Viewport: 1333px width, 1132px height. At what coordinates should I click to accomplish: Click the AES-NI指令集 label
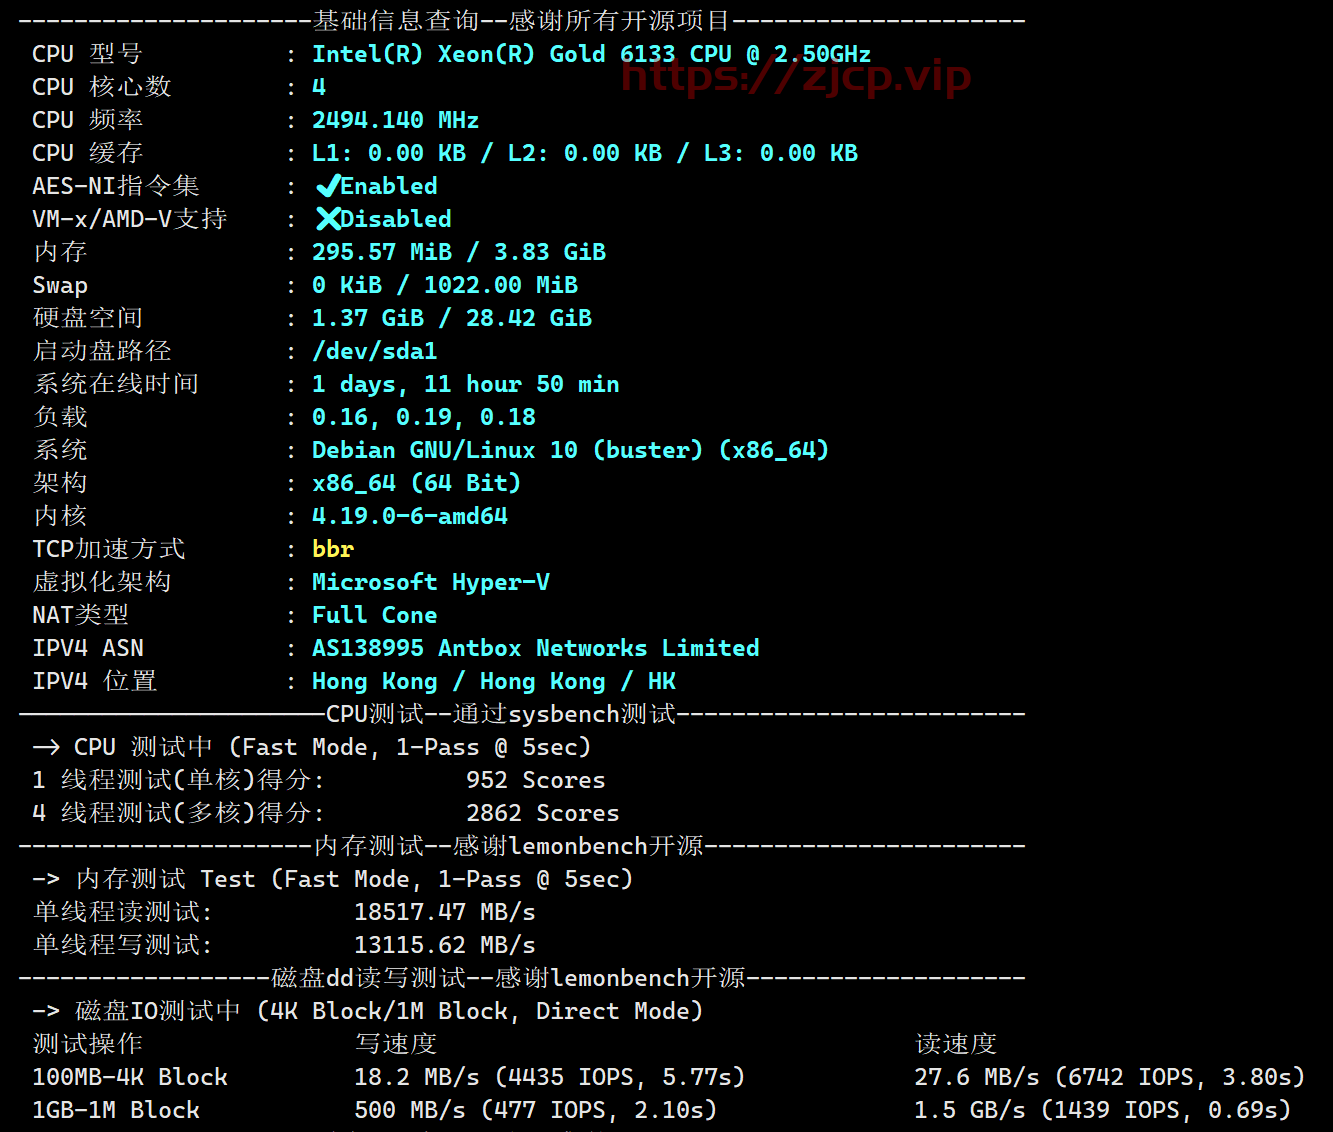[x=116, y=186]
